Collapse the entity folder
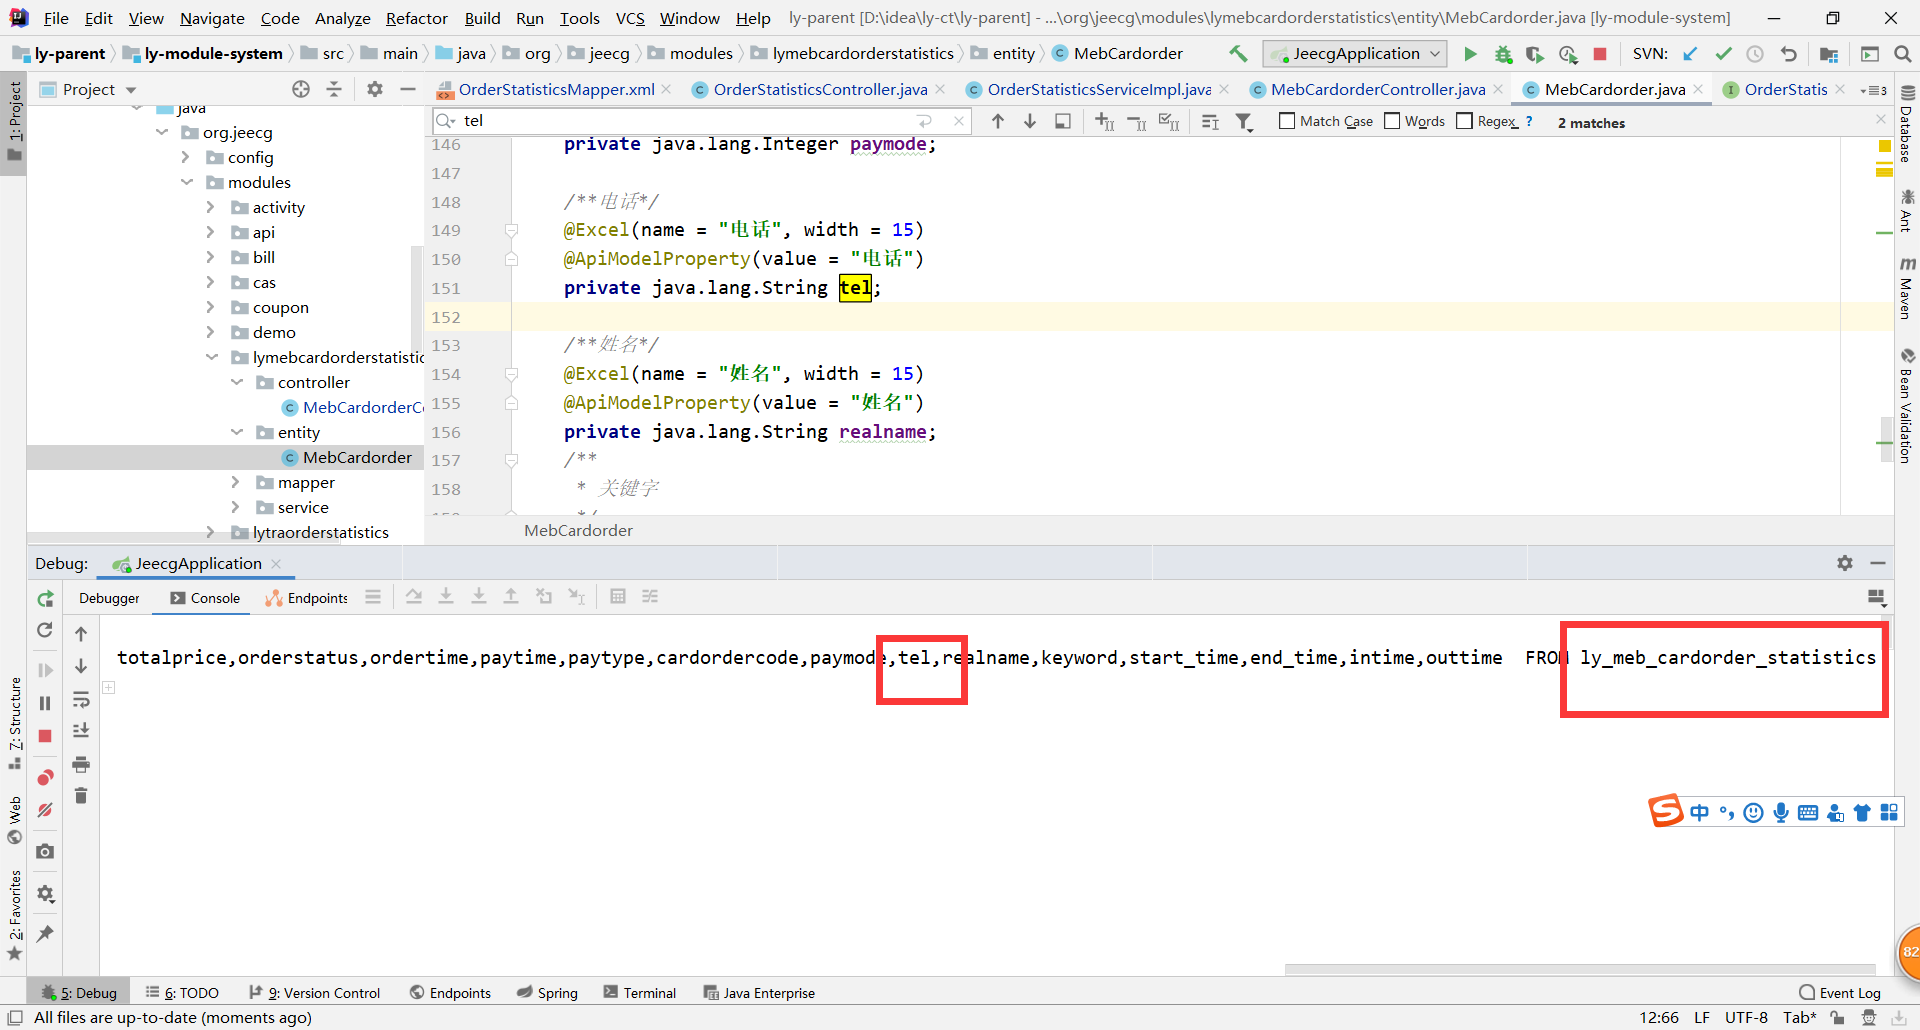The height and width of the screenshot is (1030, 1920). click(x=236, y=432)
